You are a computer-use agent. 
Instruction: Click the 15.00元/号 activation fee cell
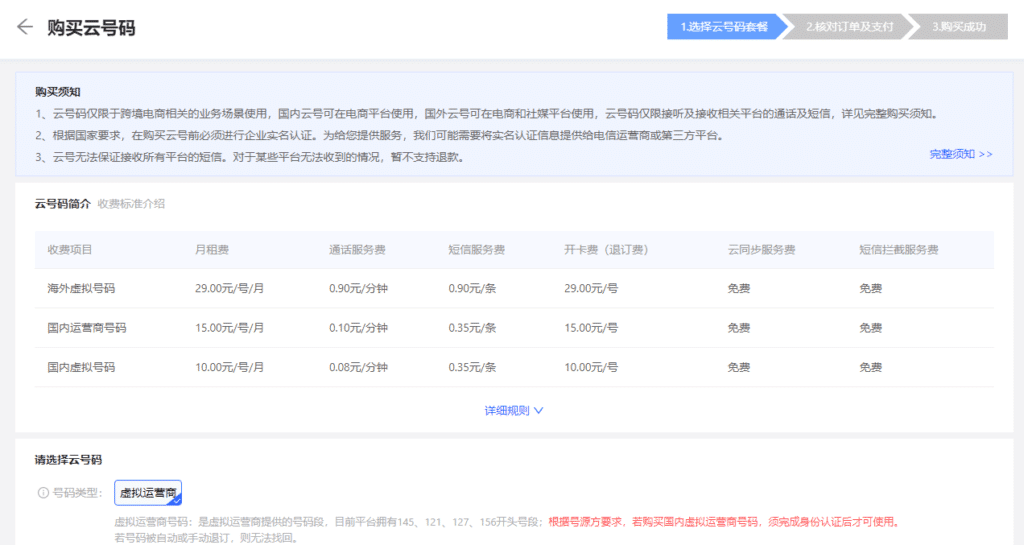(591, 328)
